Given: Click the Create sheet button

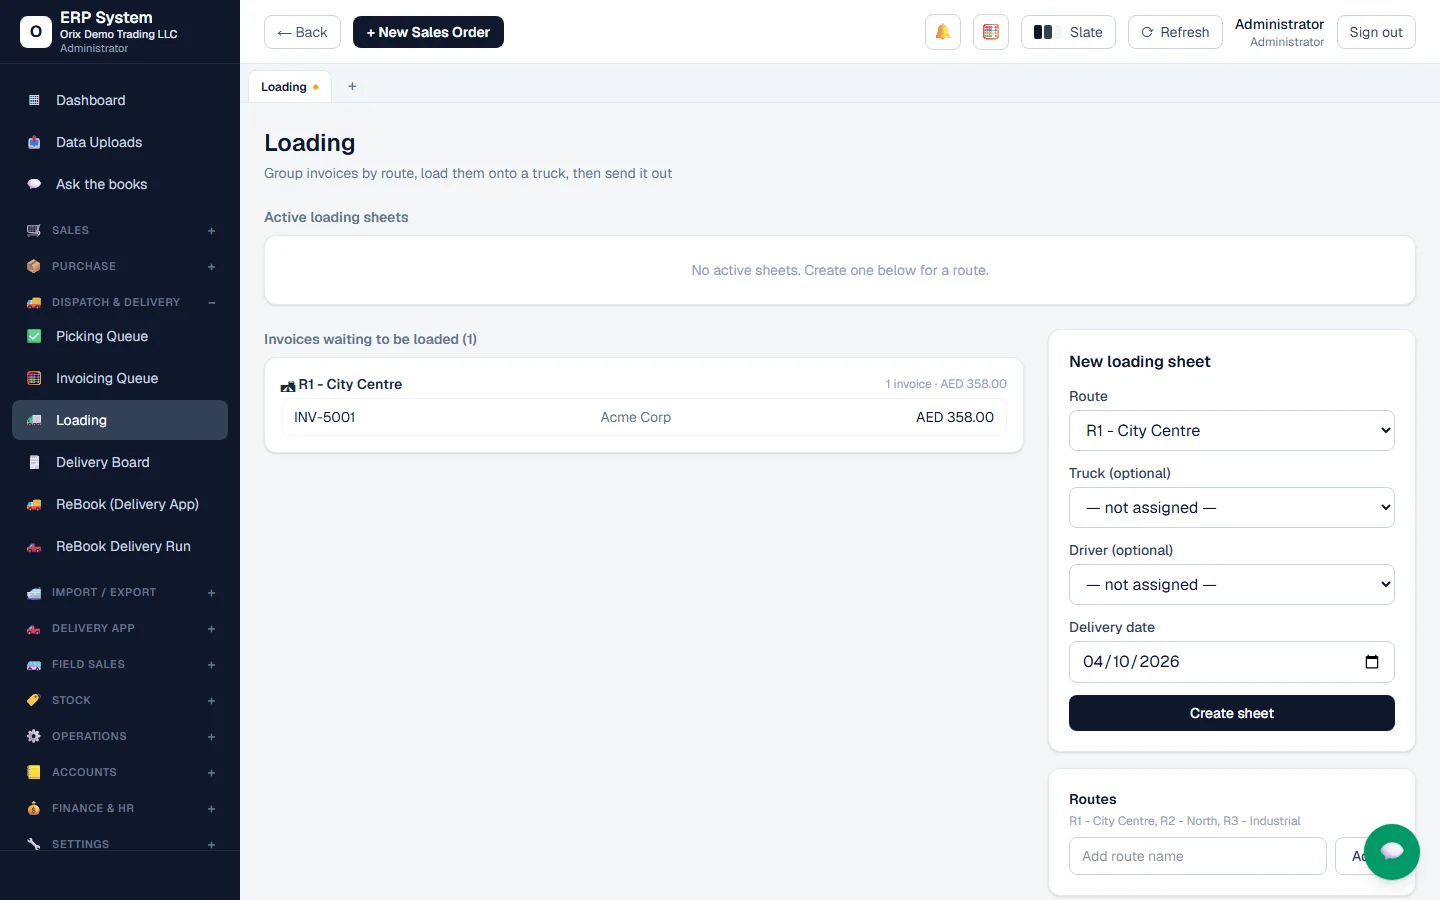Looking at the screenshot, I should click(1232, 713).
